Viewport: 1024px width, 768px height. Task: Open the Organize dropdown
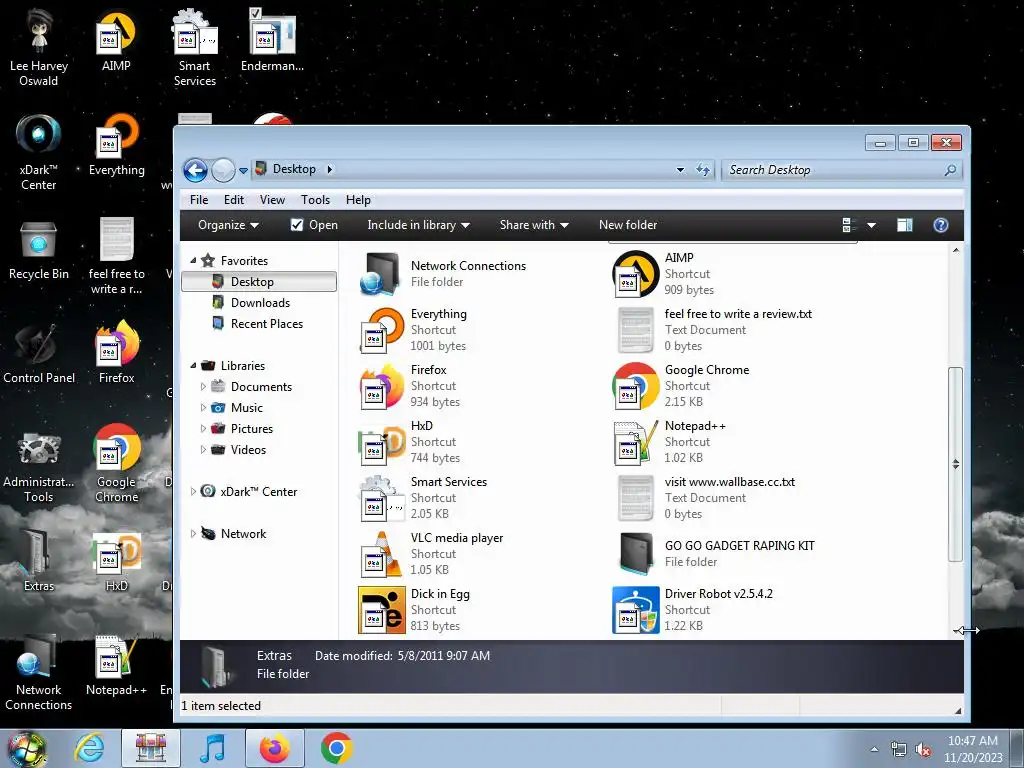point(228,225)
